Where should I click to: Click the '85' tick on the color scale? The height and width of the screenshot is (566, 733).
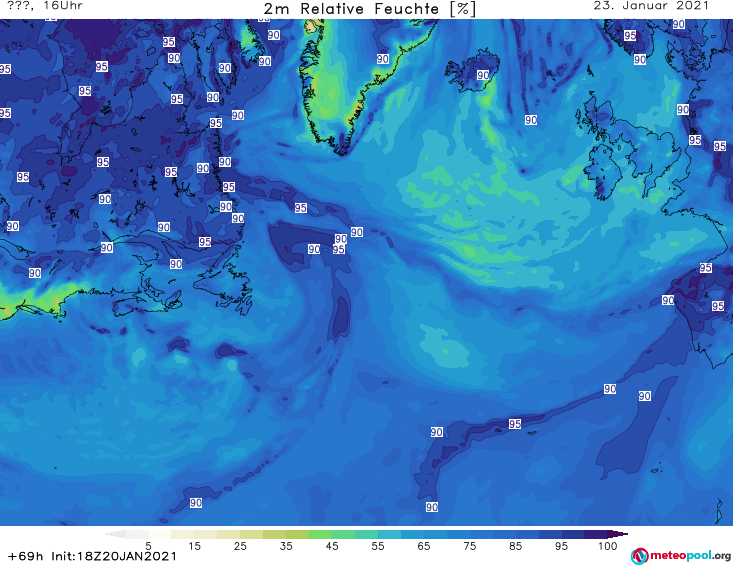[x=516, y=546]
